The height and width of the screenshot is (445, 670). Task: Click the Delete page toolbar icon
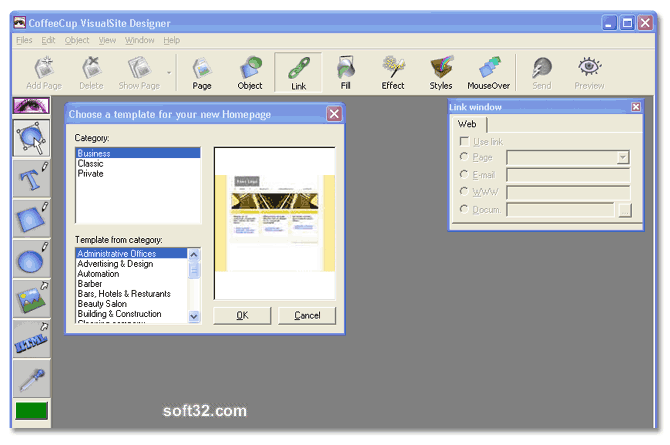point(91,73)
